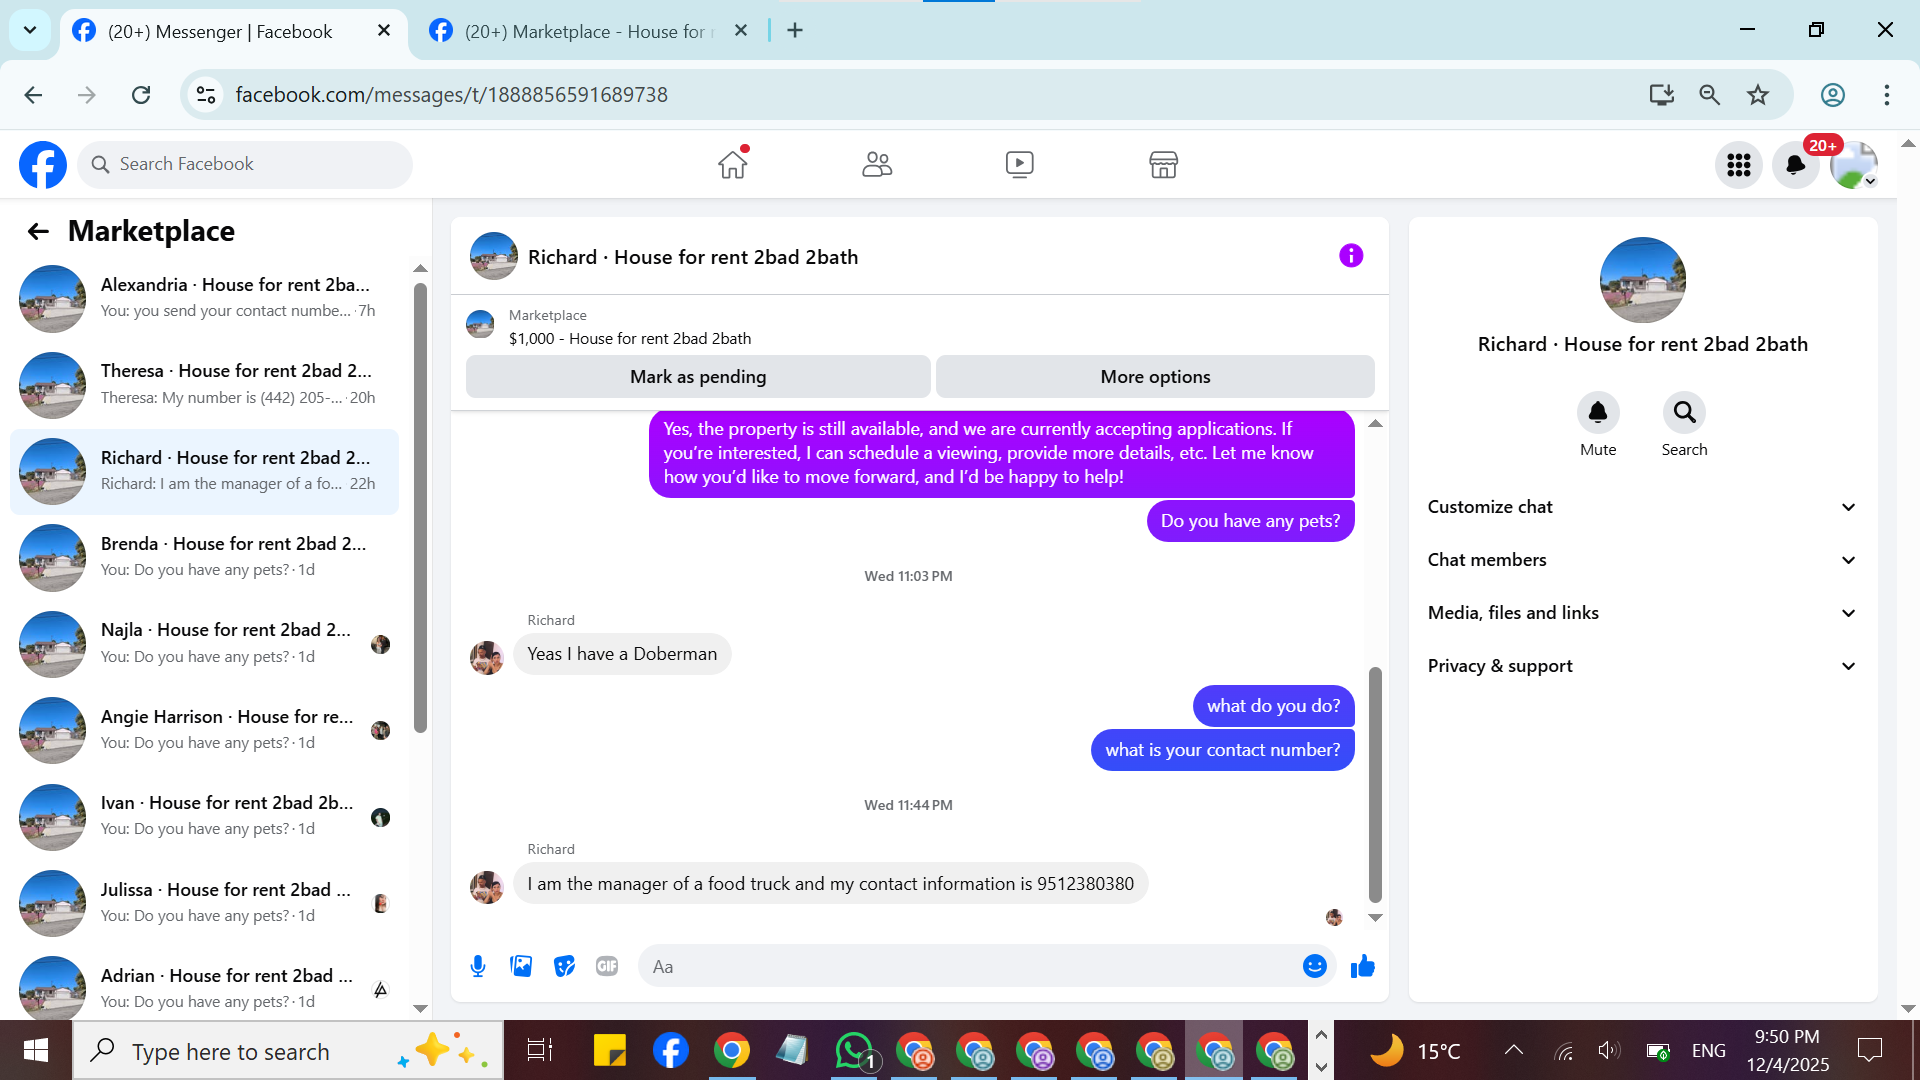This screenshot has height=1080, width=1920.
Task: Open the notifications bell
Action: point(1795,165)
